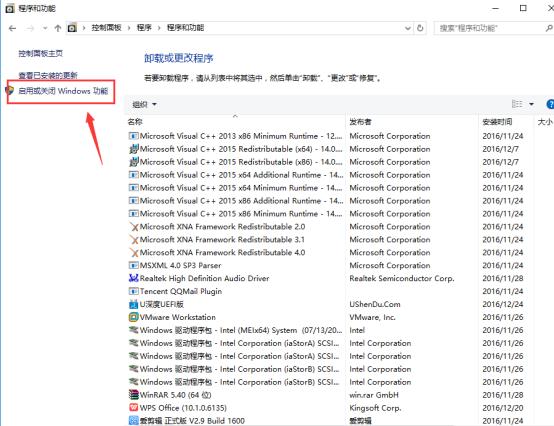Screen dimensions: 554x426
Task: Click the Forward navigation arrow
Action: click(x=30, y=28)
